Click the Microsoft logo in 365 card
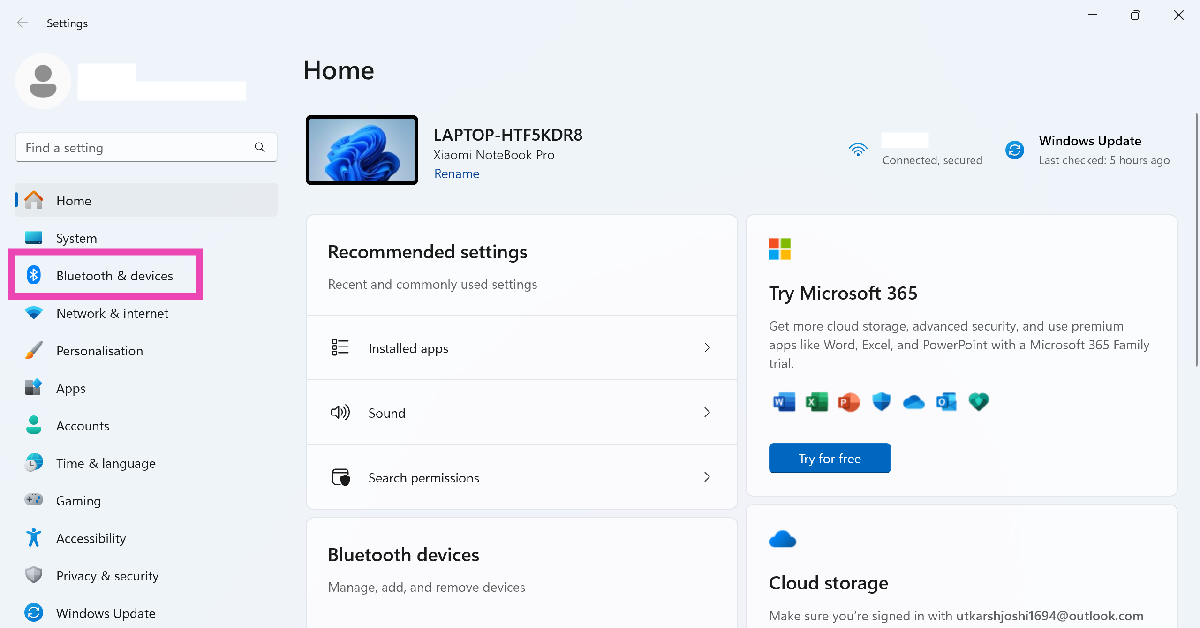1200x628 pixels. 780,249
